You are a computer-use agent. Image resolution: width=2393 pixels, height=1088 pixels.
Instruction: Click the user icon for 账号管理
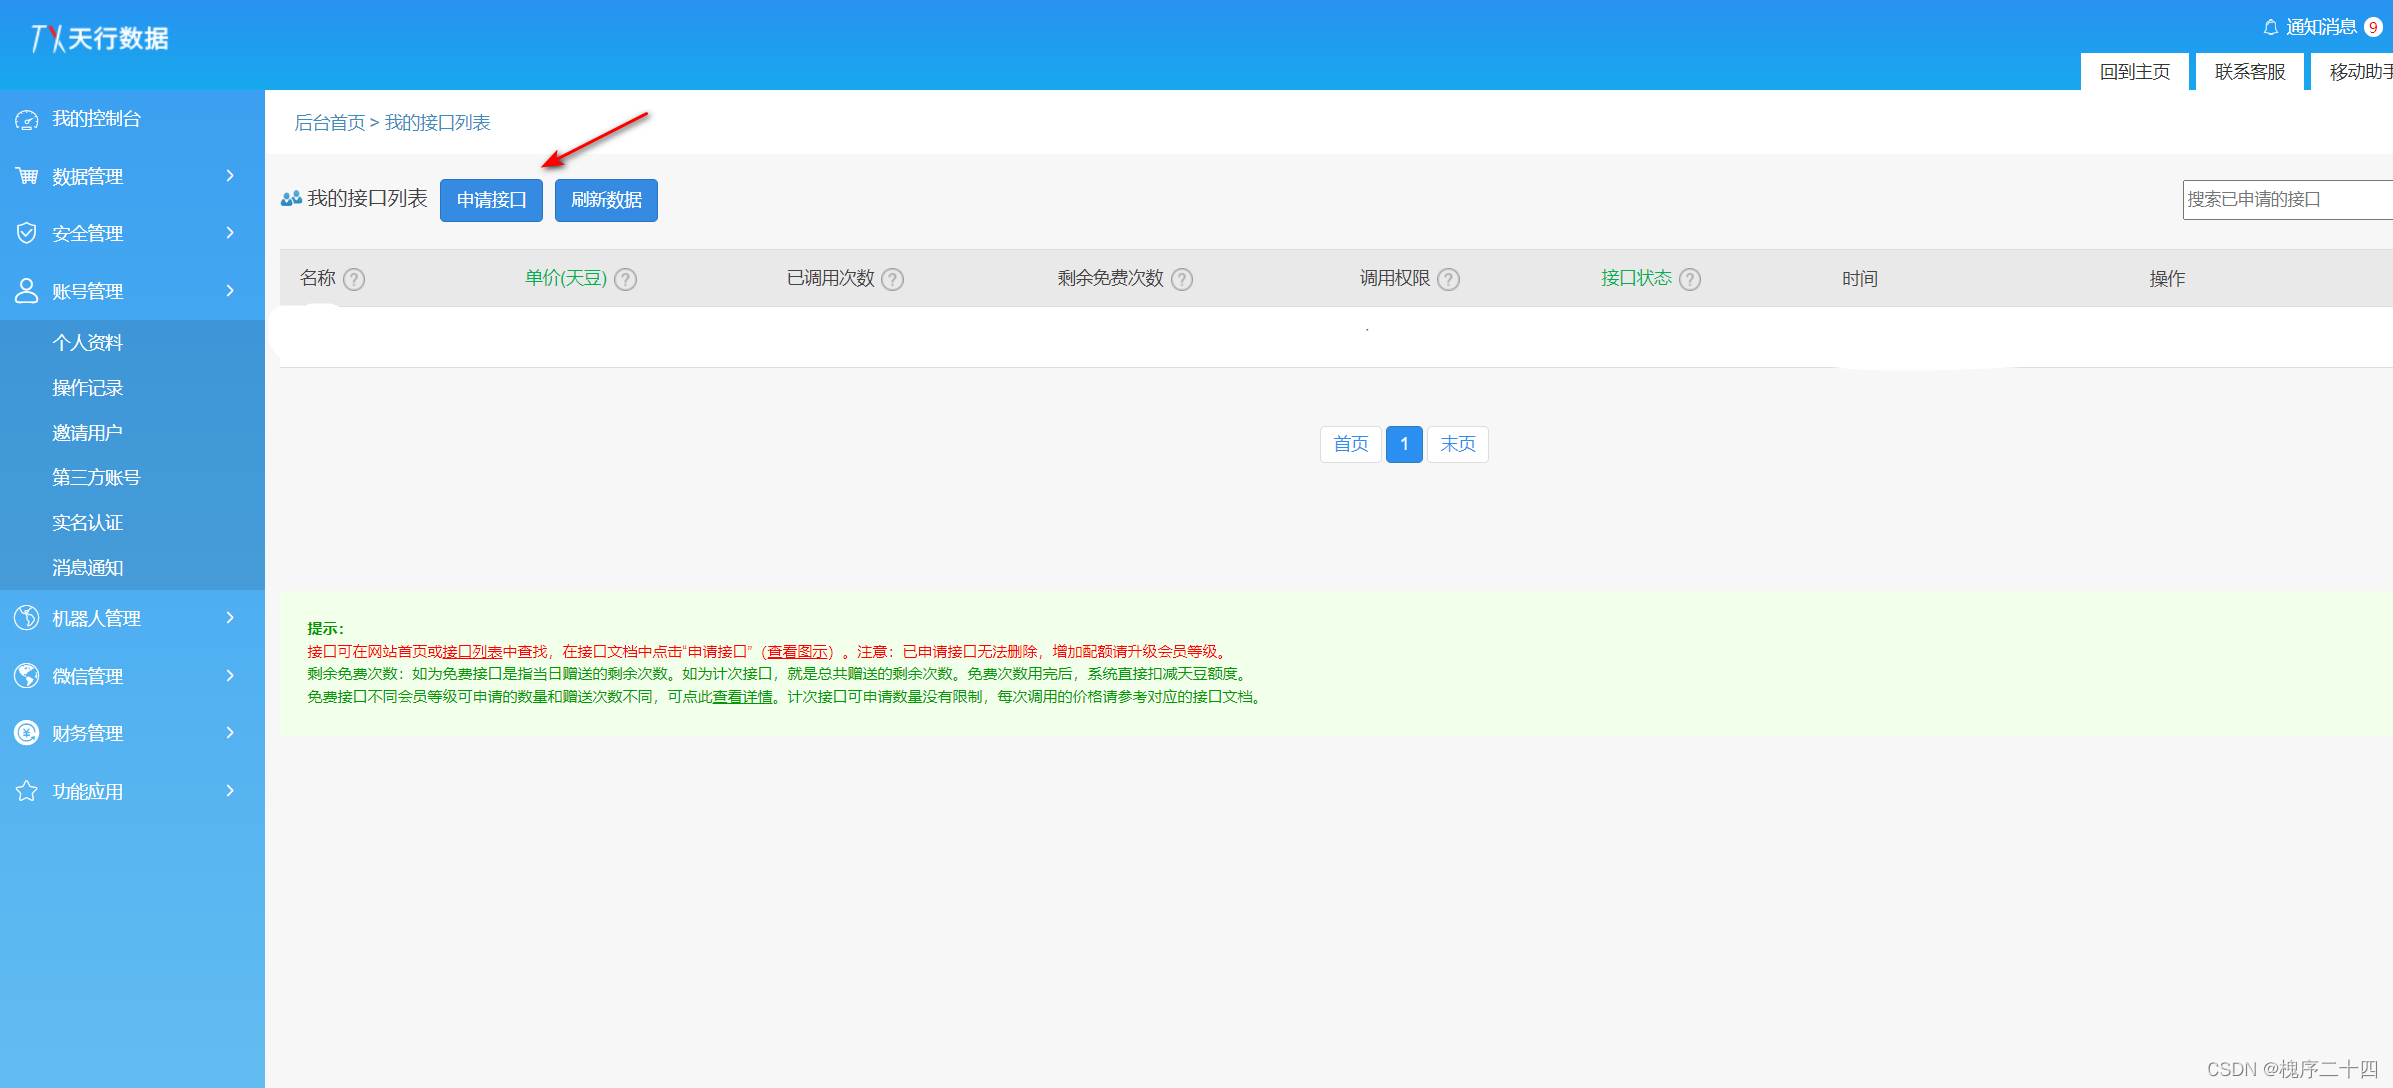click(27, 291)
